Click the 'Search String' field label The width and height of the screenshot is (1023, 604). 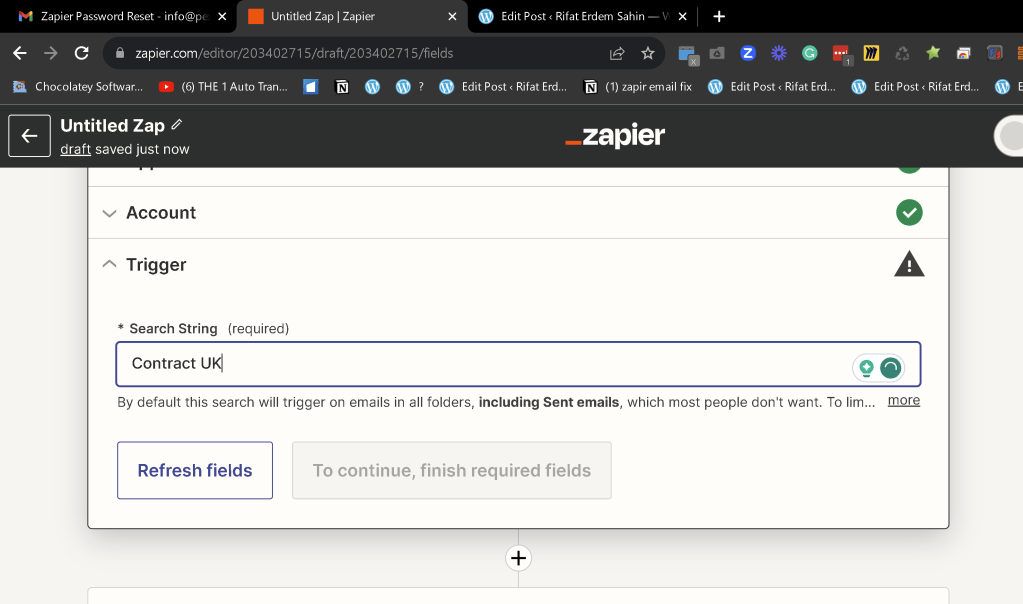[x=173, y=329]
